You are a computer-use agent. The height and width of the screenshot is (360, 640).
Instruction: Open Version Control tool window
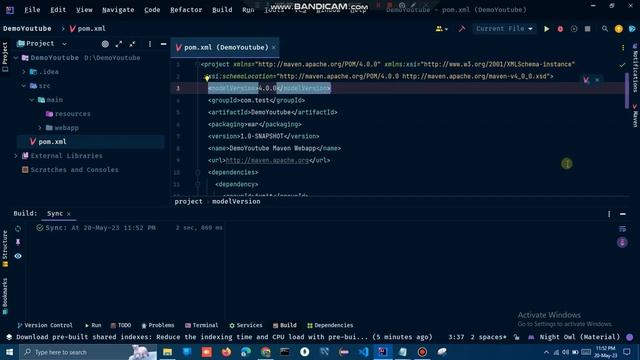(x=44, y=325)
